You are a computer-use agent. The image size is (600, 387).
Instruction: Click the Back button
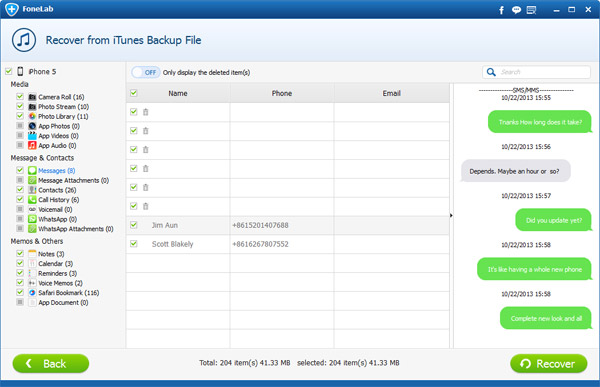coord(51,363)
